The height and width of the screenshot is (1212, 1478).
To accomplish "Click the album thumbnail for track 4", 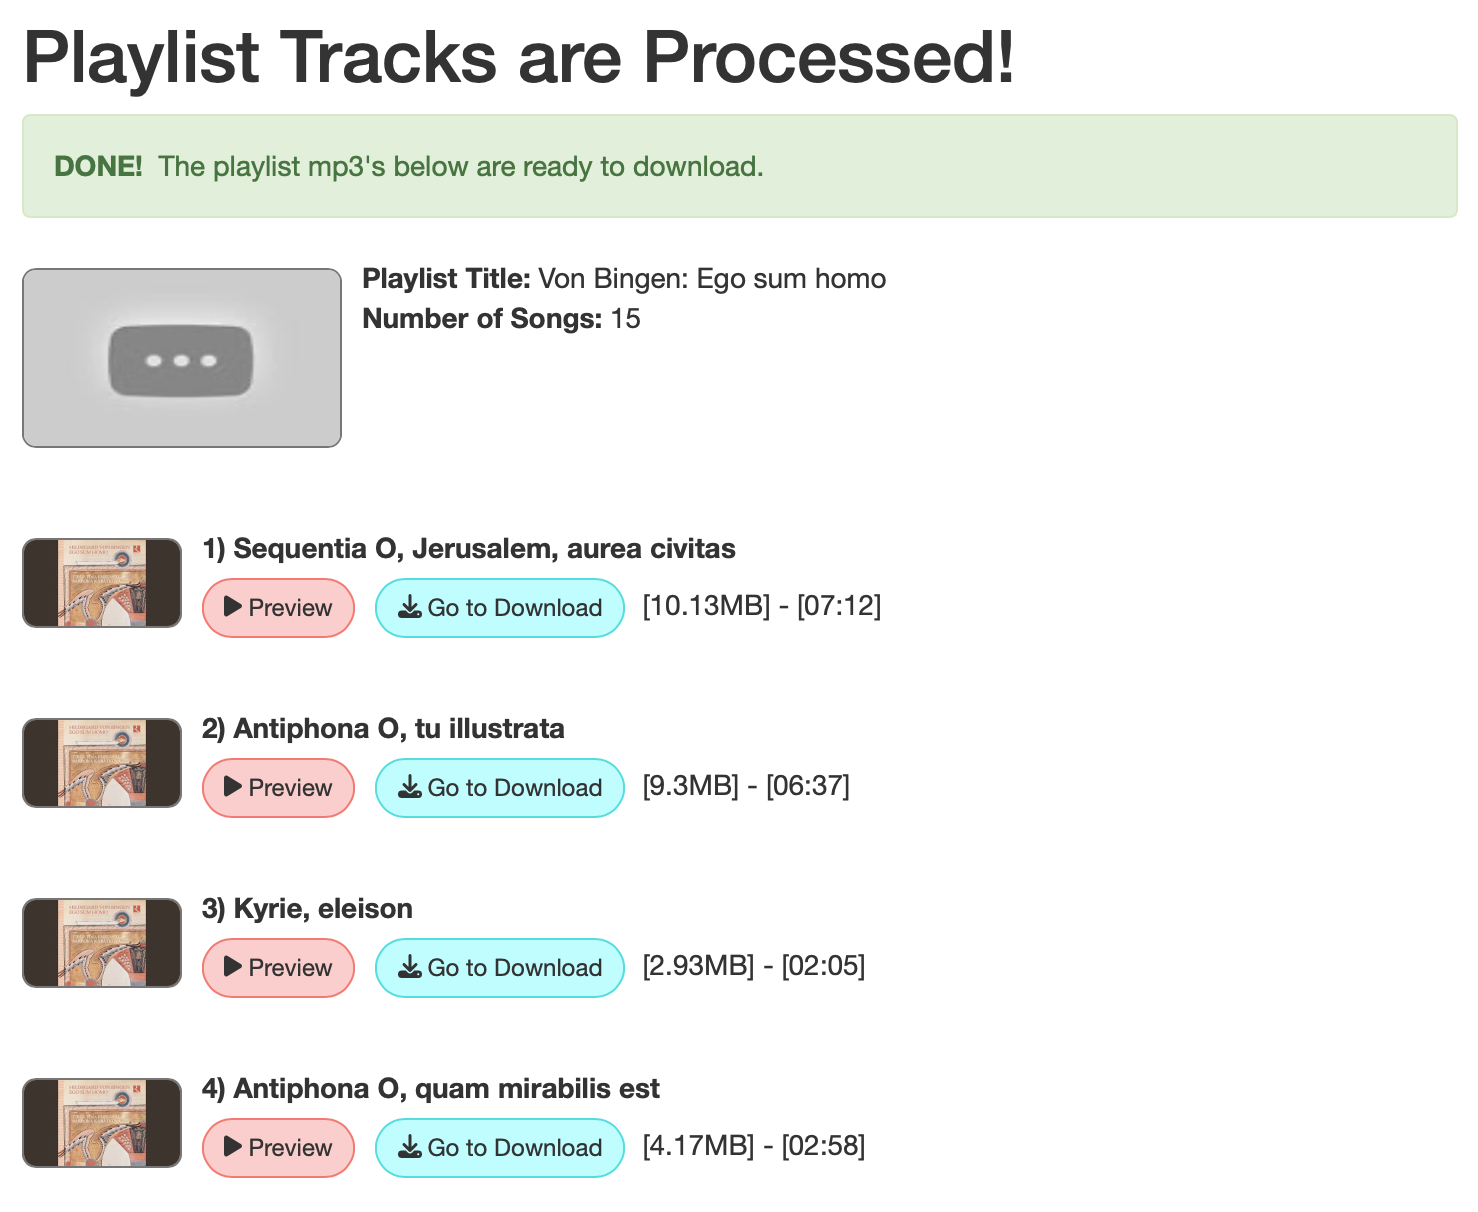I will (x=101, y=1122).
